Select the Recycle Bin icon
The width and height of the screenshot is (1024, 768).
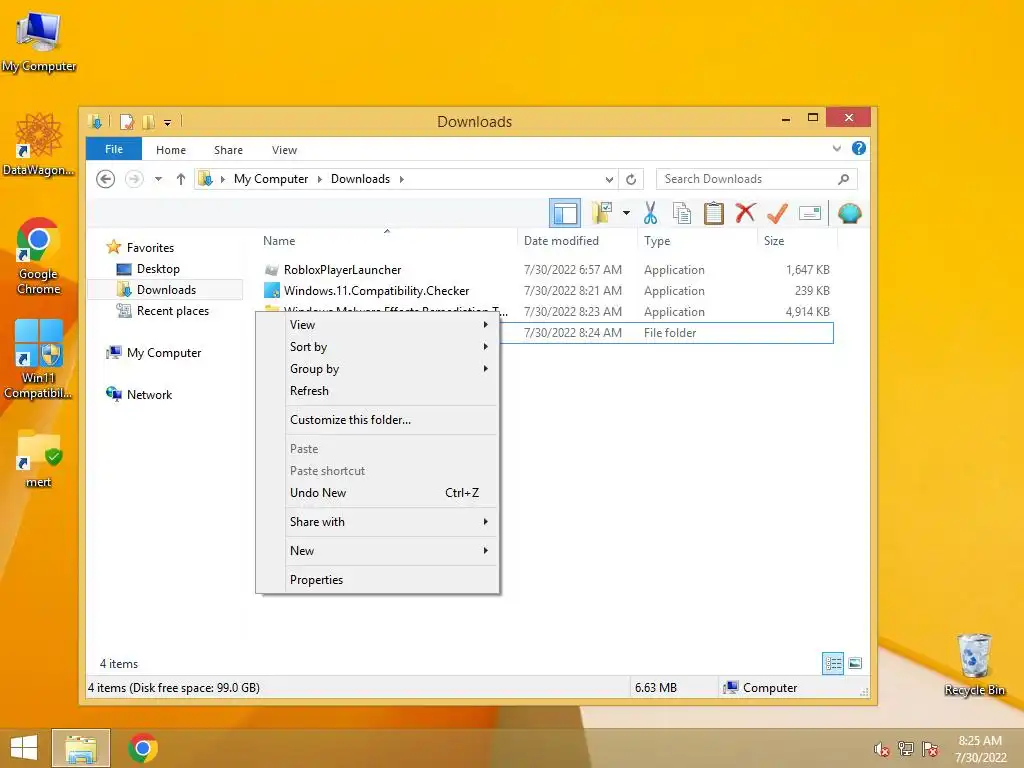pos(974,665)
